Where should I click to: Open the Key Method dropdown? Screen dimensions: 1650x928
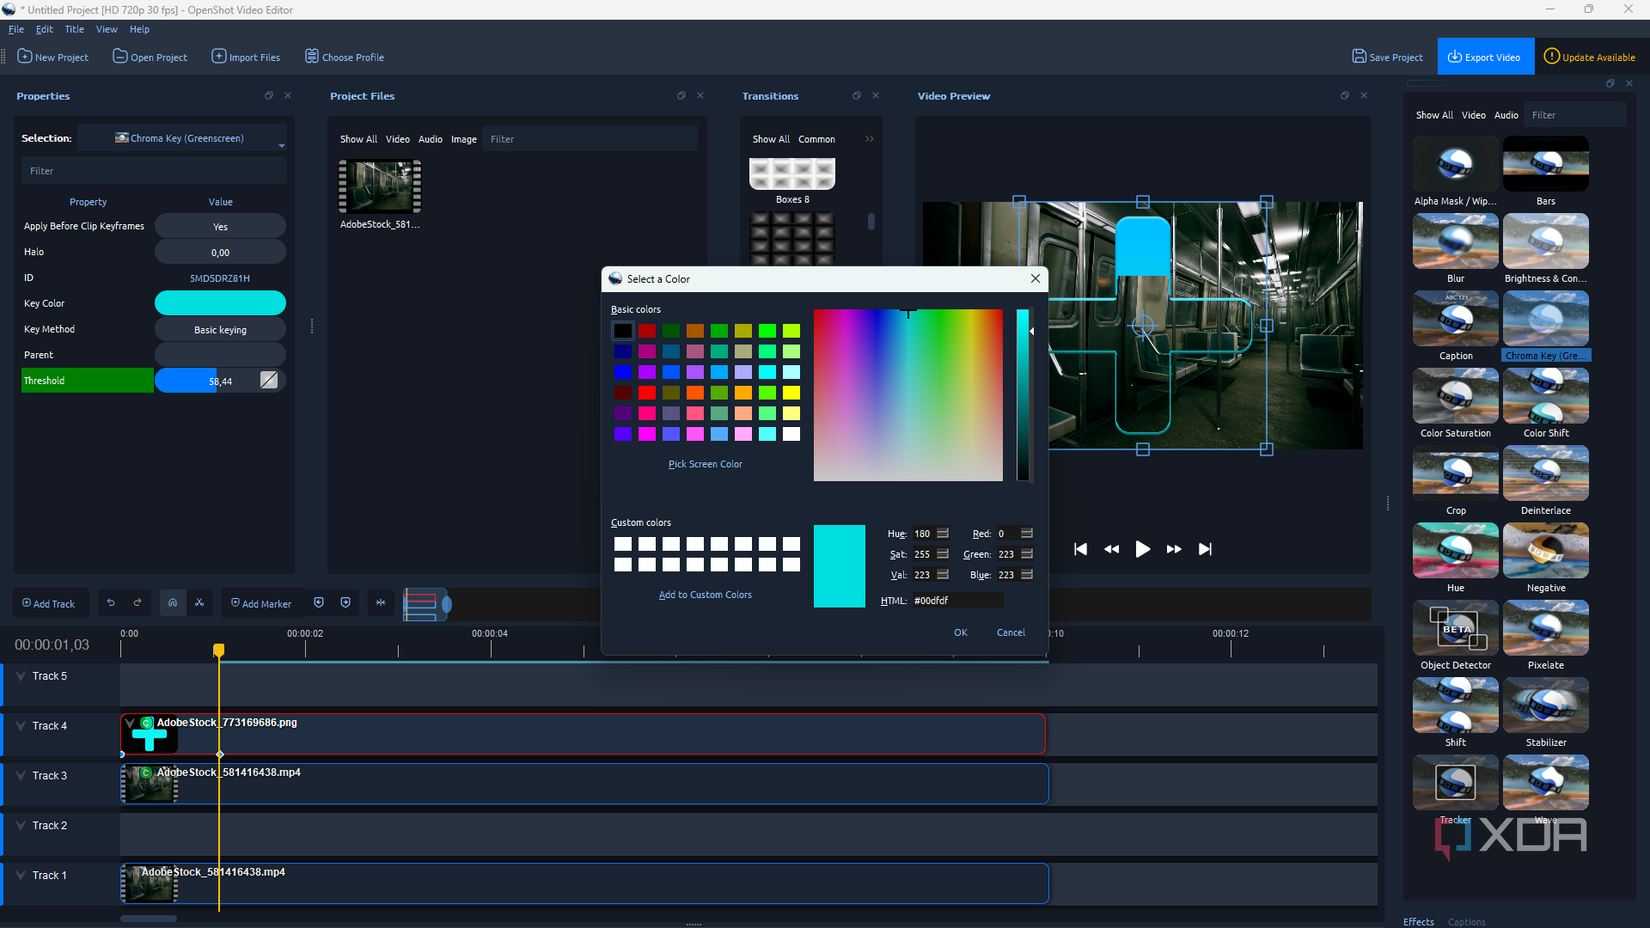pyautogui.click(x=220, y=329)
